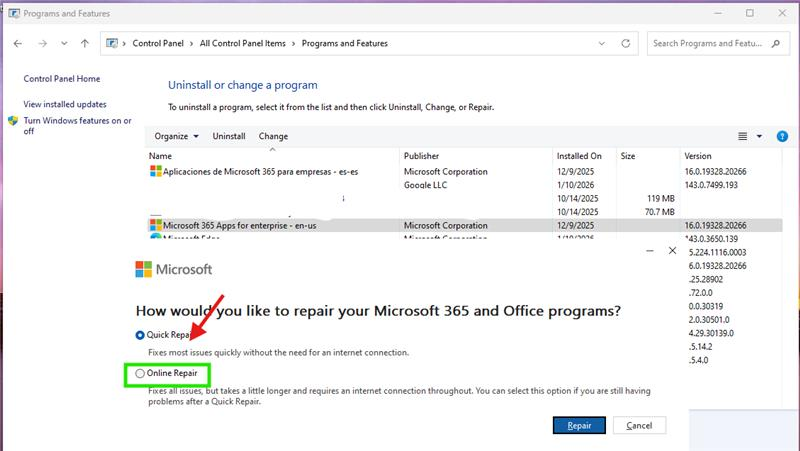Click the Cancel button
The height and width of the screenshot is (451, 800).
639,425
